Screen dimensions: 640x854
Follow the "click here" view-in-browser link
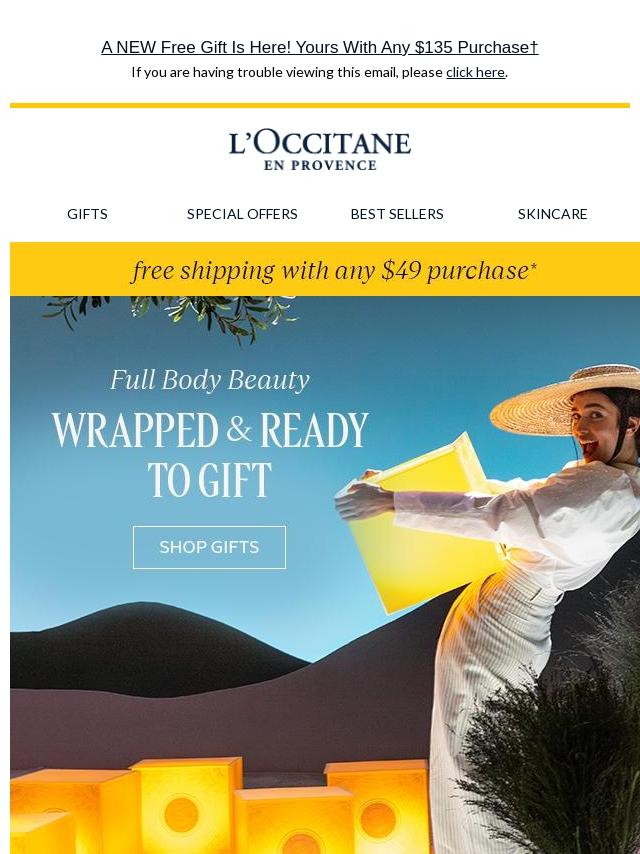pyautogui.click(x=475, y=72)
